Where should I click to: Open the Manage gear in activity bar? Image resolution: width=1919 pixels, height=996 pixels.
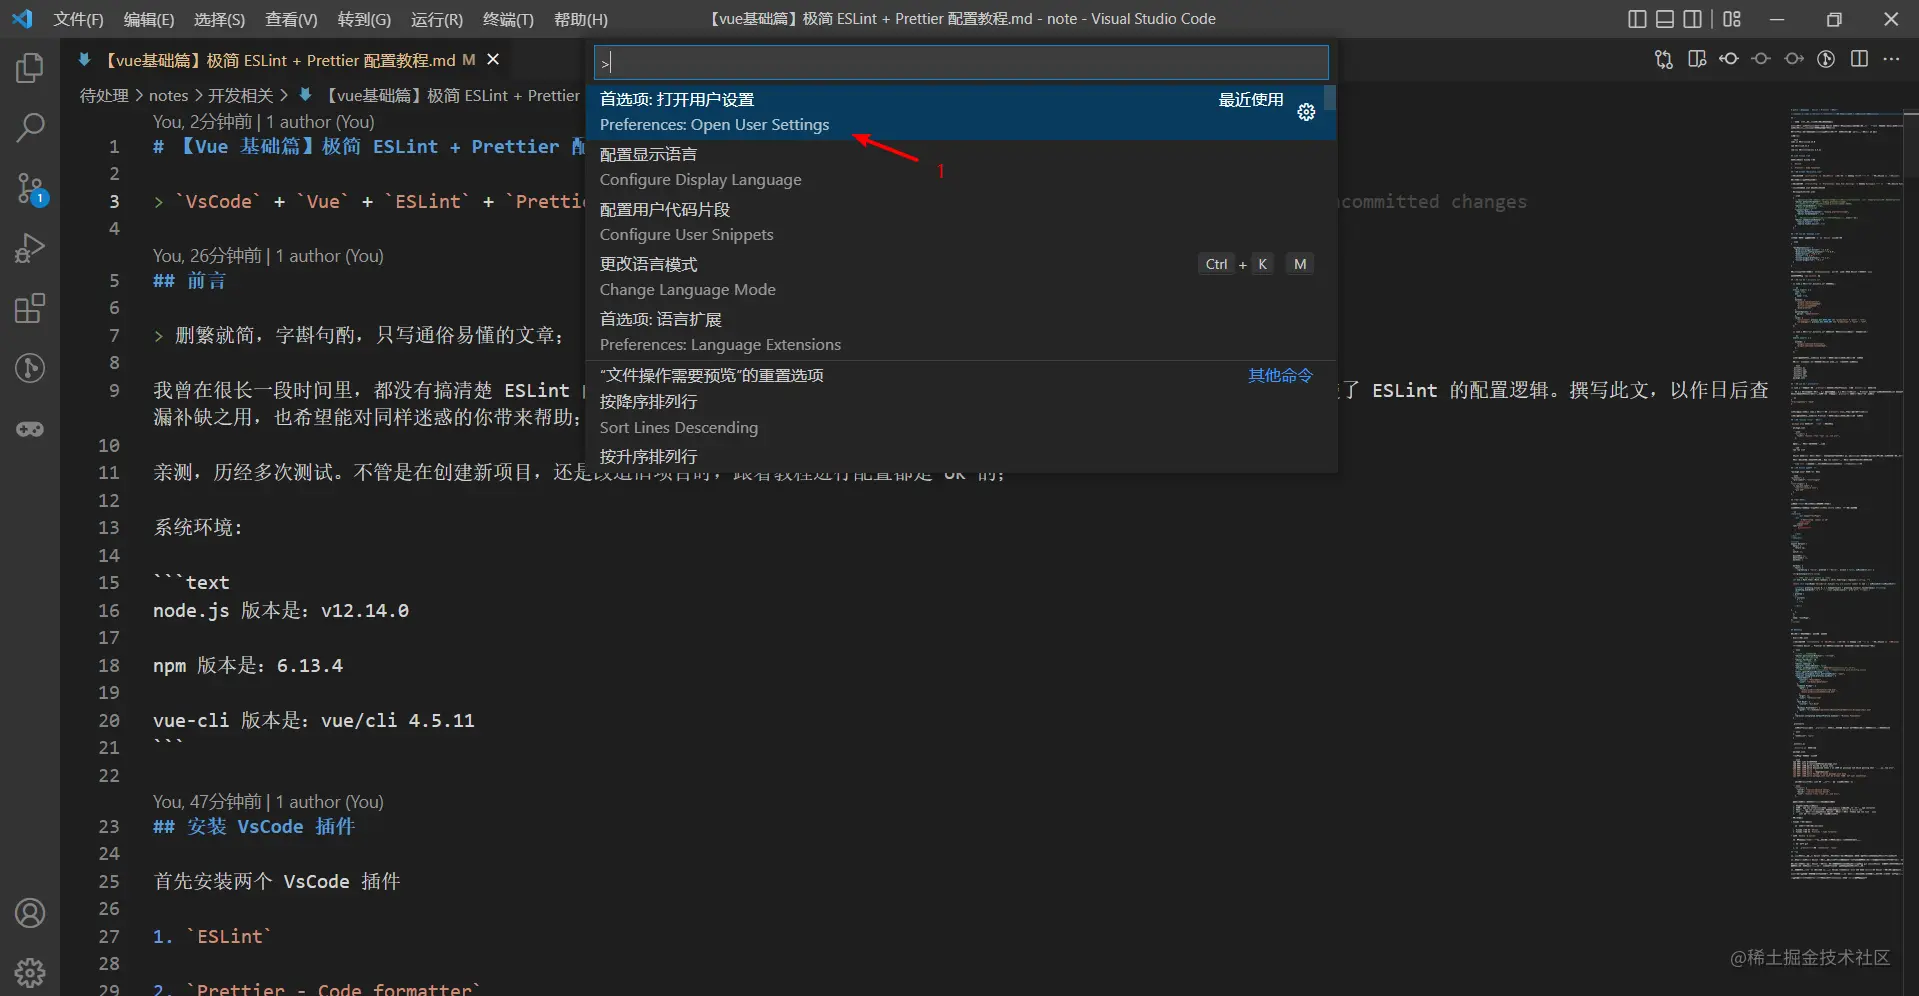[30, 972]
